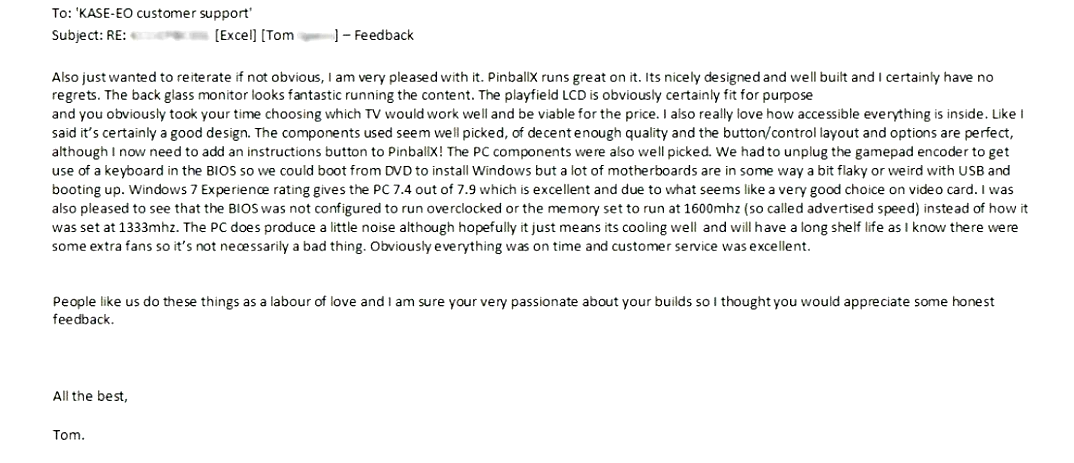Screen dimensions: 1074x463
Task: Click the blurred text after 'RE:'
Action: coord(169,35)
